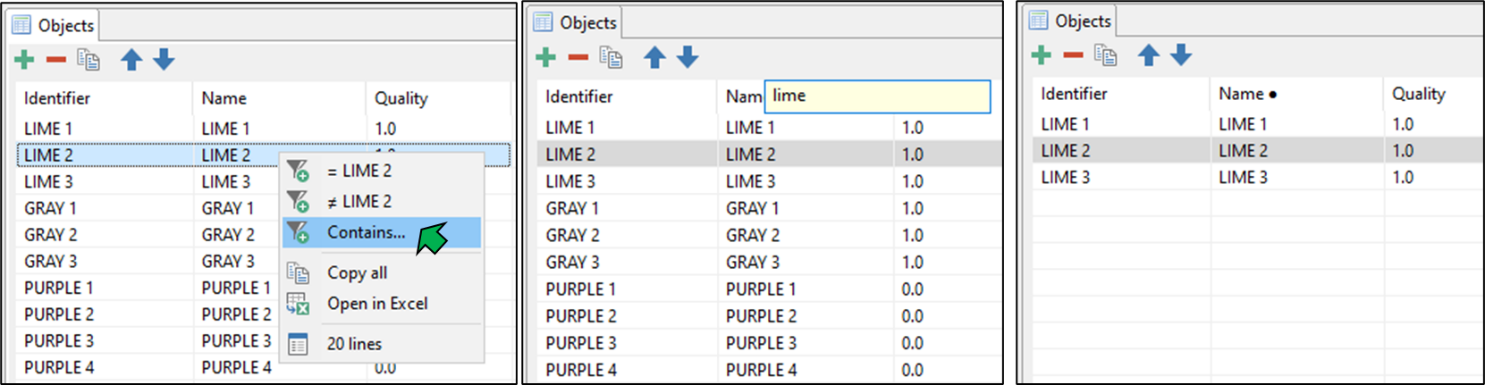This screenshot has height=385, width=1485.
Task: Select GRAY 1 name cell in middle panel
Action: 805,209
